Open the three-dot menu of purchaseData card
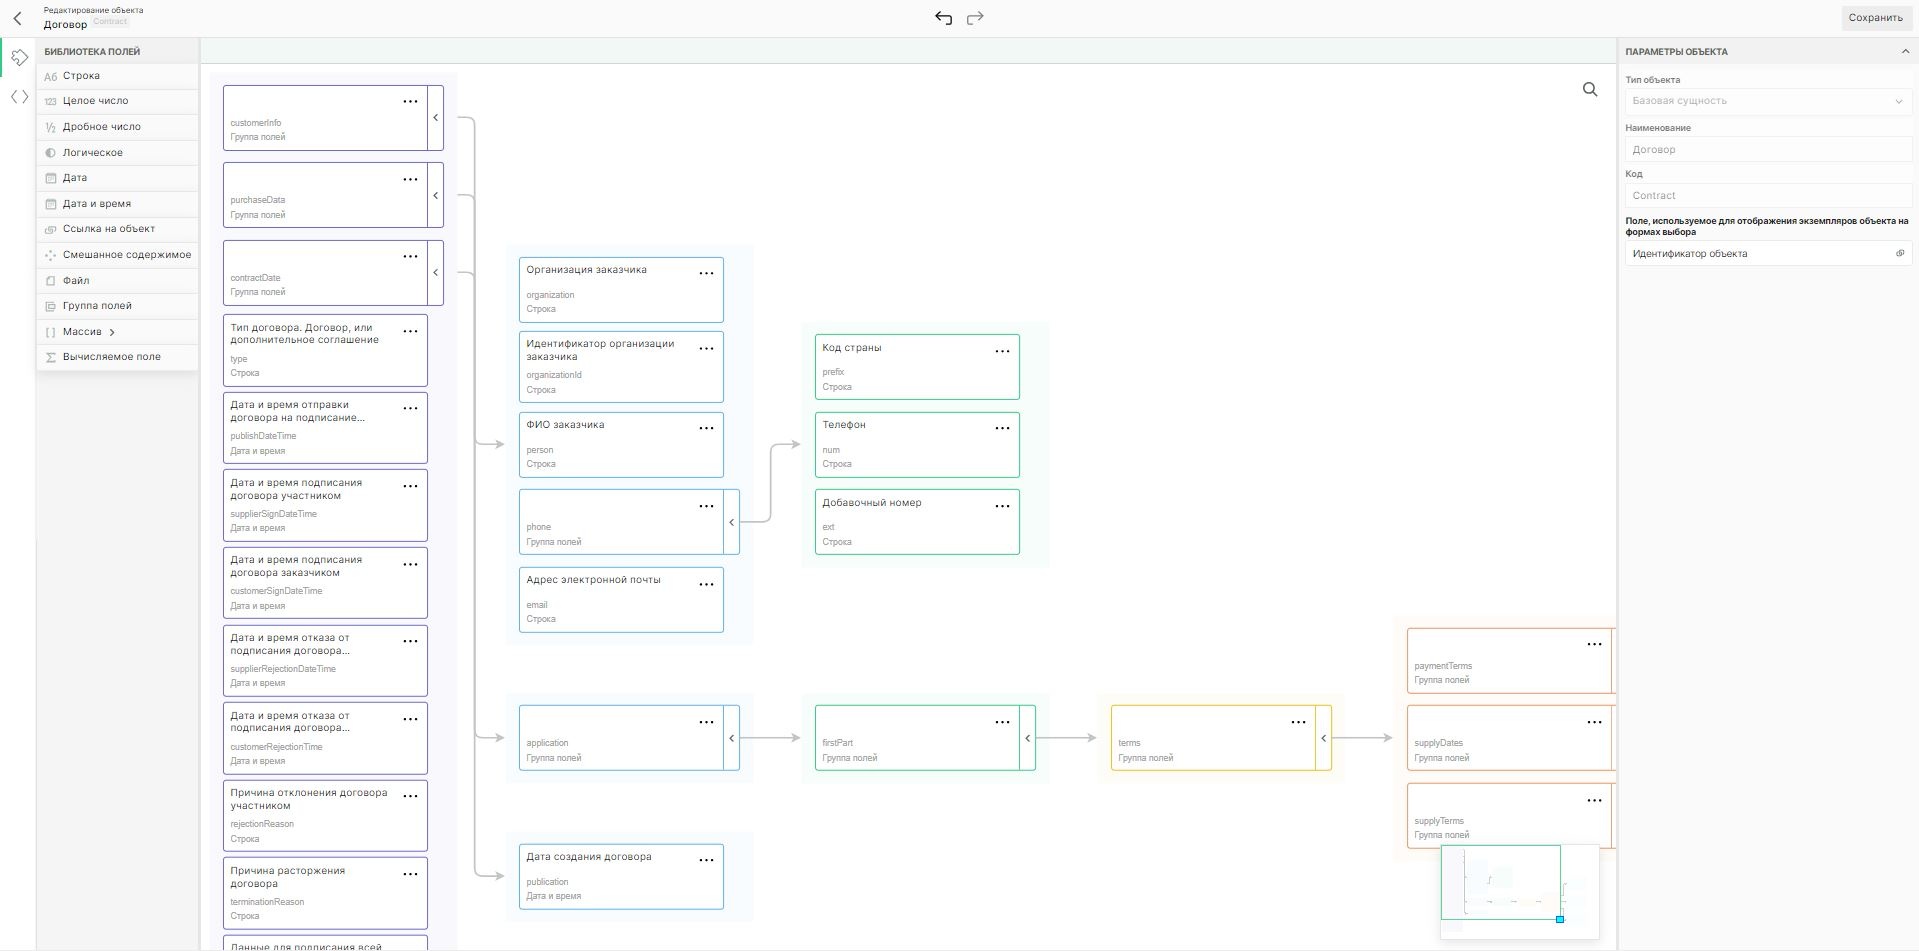Viewport: 1919px width, 951px height. (x=410, y=180)
